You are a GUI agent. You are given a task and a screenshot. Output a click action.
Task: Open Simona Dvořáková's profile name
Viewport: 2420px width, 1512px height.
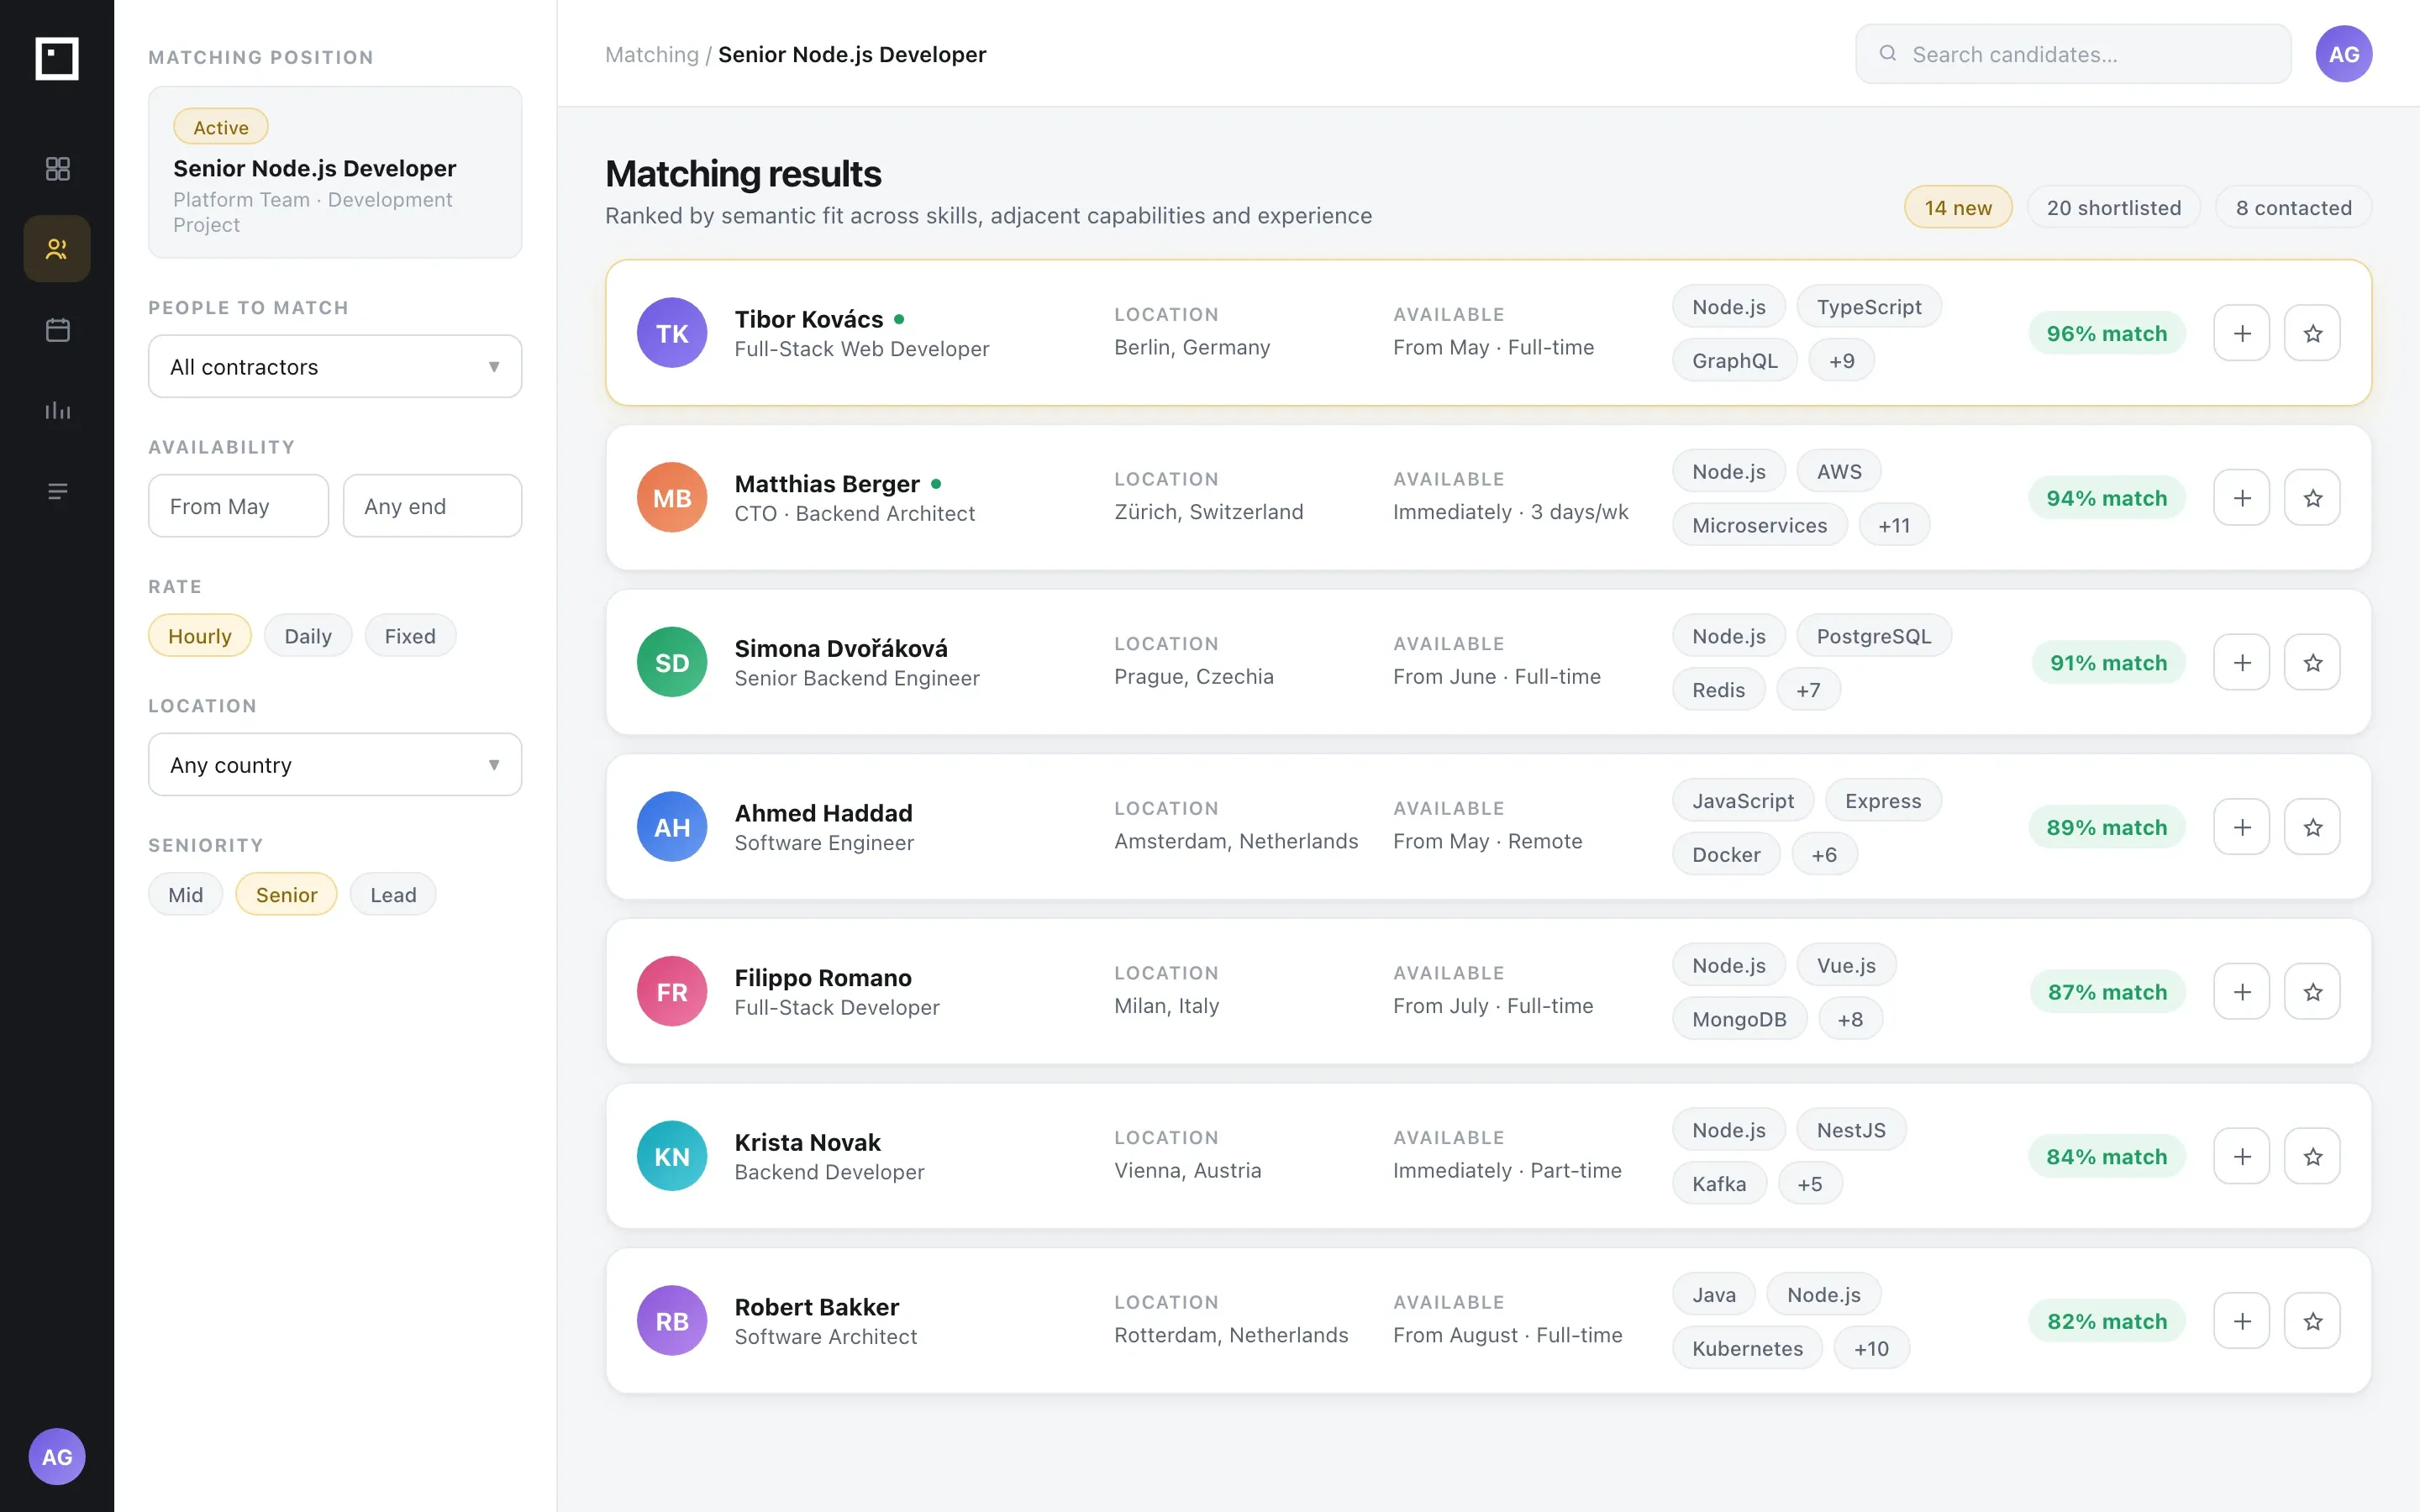[x=841, y=648]
